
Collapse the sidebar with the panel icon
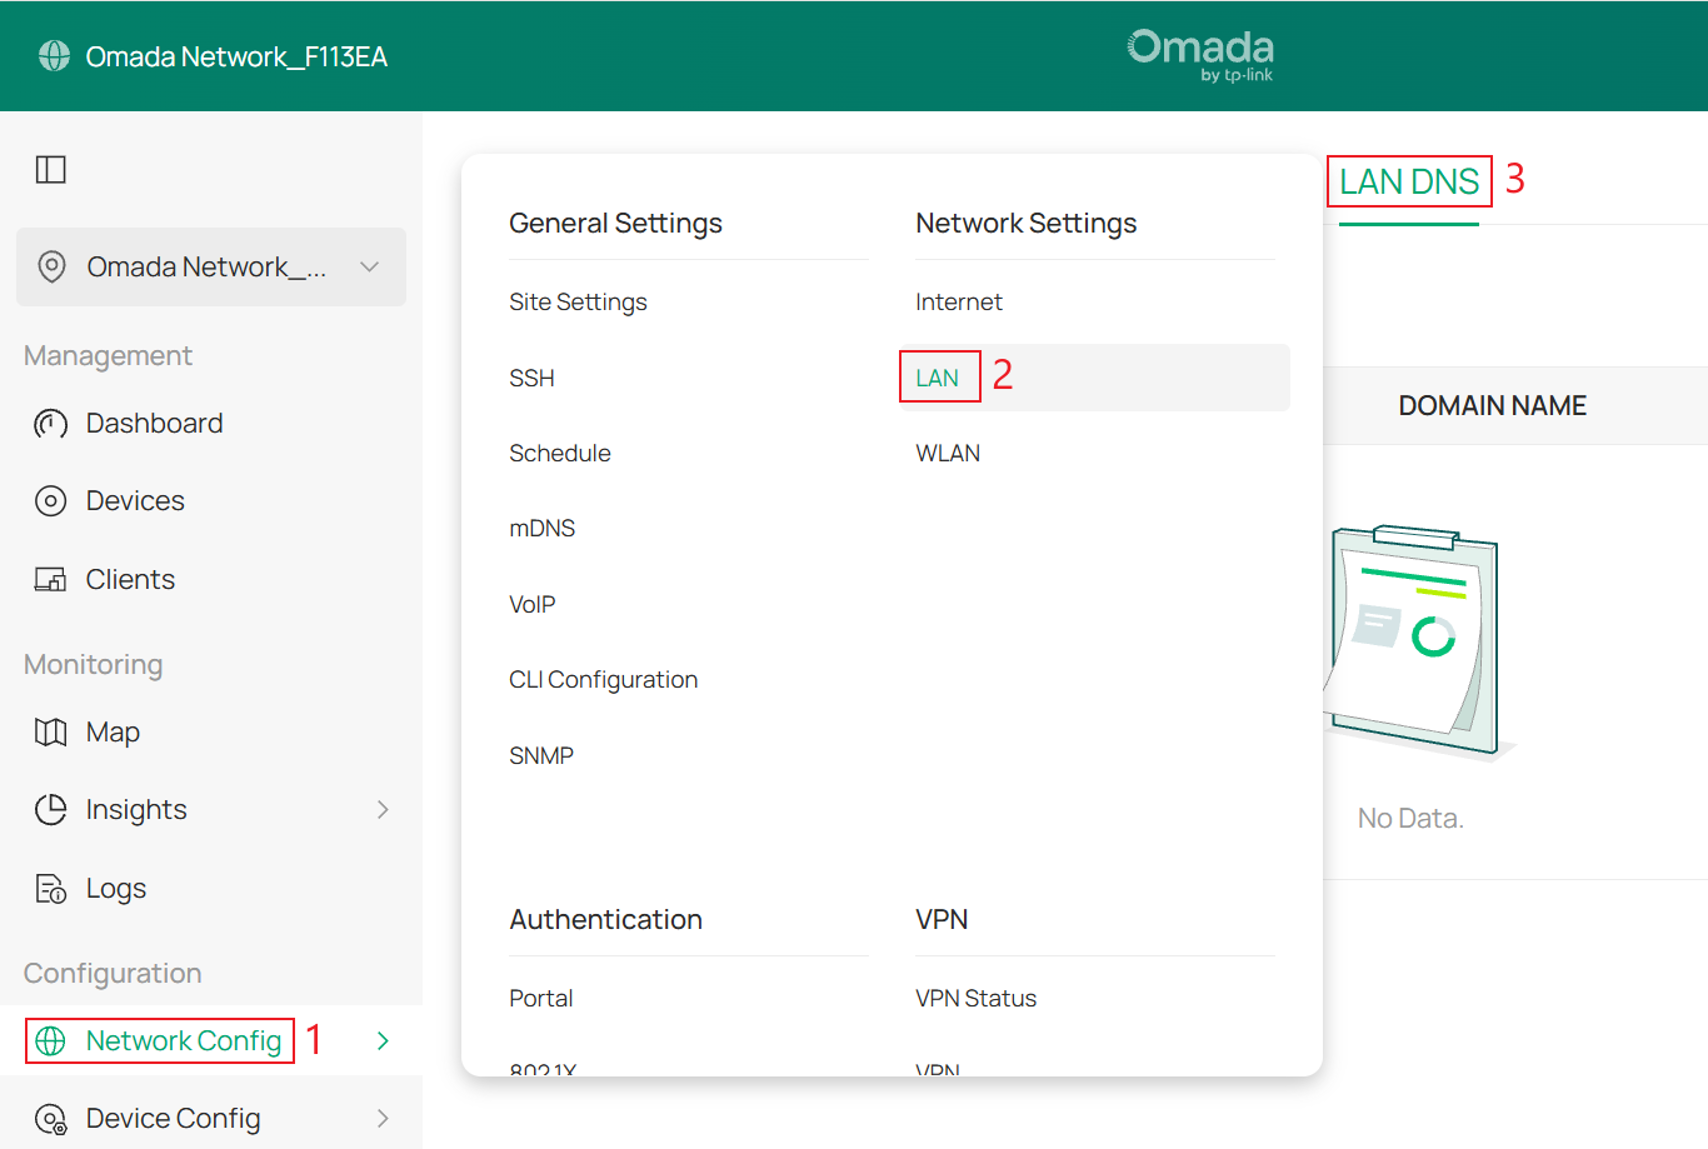[51, 170]
